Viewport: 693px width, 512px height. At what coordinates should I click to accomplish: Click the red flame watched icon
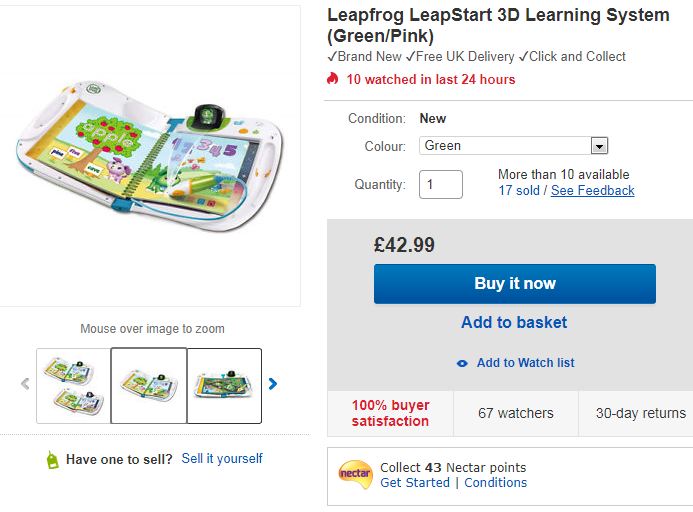coord(333,79)
